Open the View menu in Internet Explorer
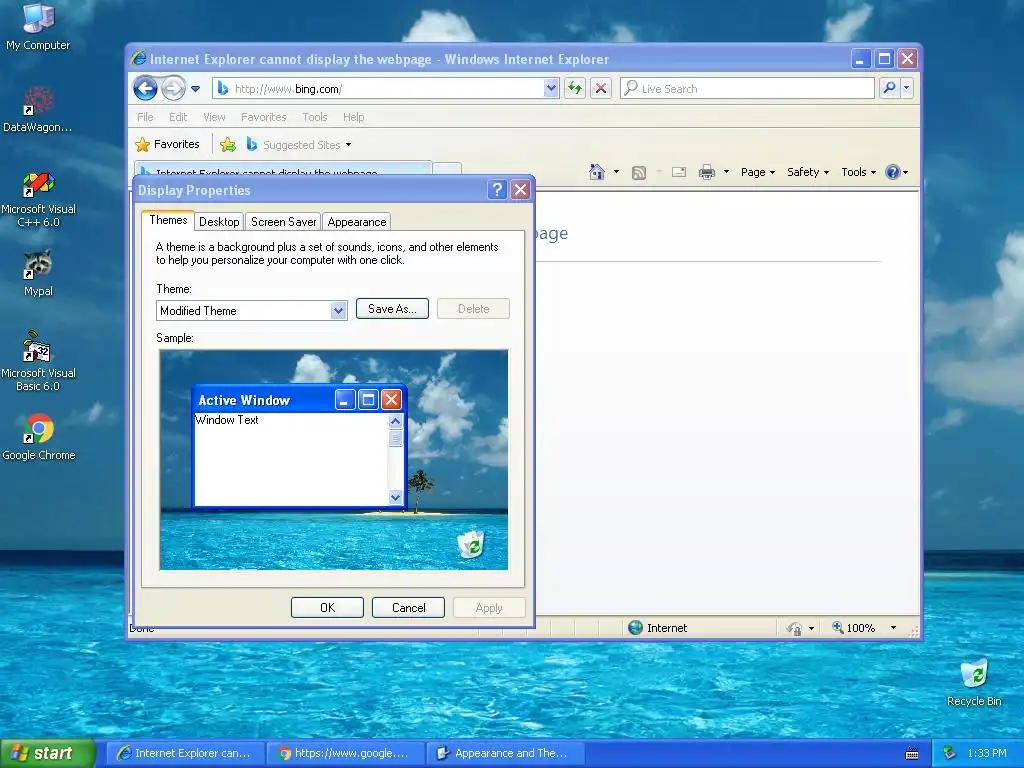Screen dimensions: 1024x768 point(214,117)
